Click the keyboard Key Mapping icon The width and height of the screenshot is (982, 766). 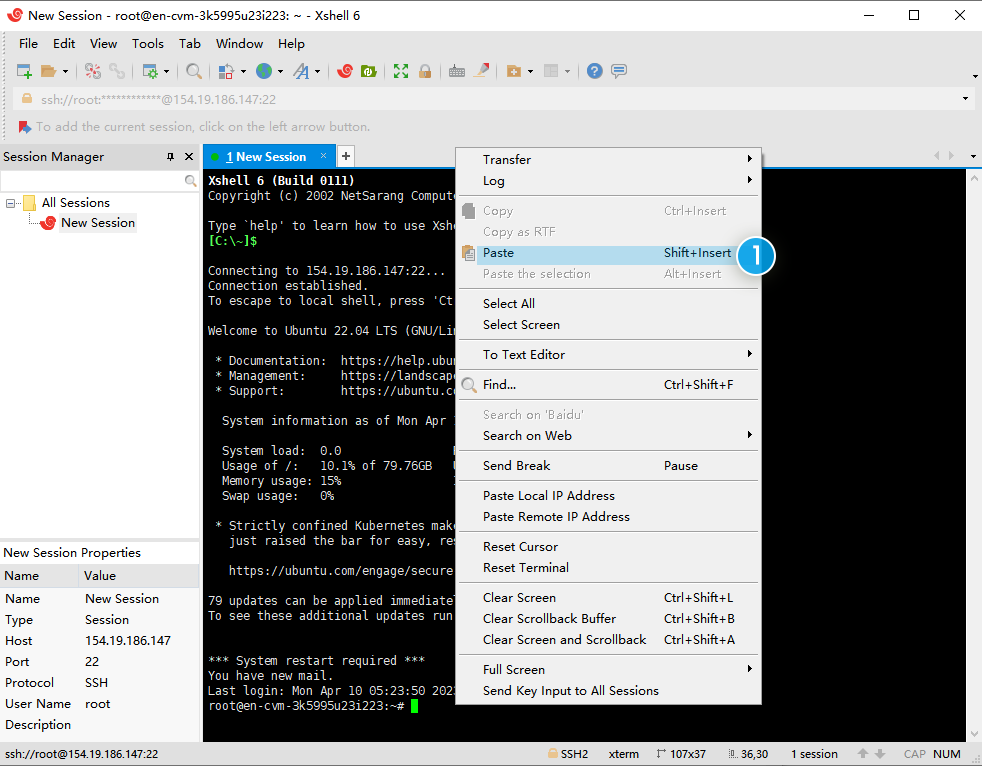tap(457, 71)
